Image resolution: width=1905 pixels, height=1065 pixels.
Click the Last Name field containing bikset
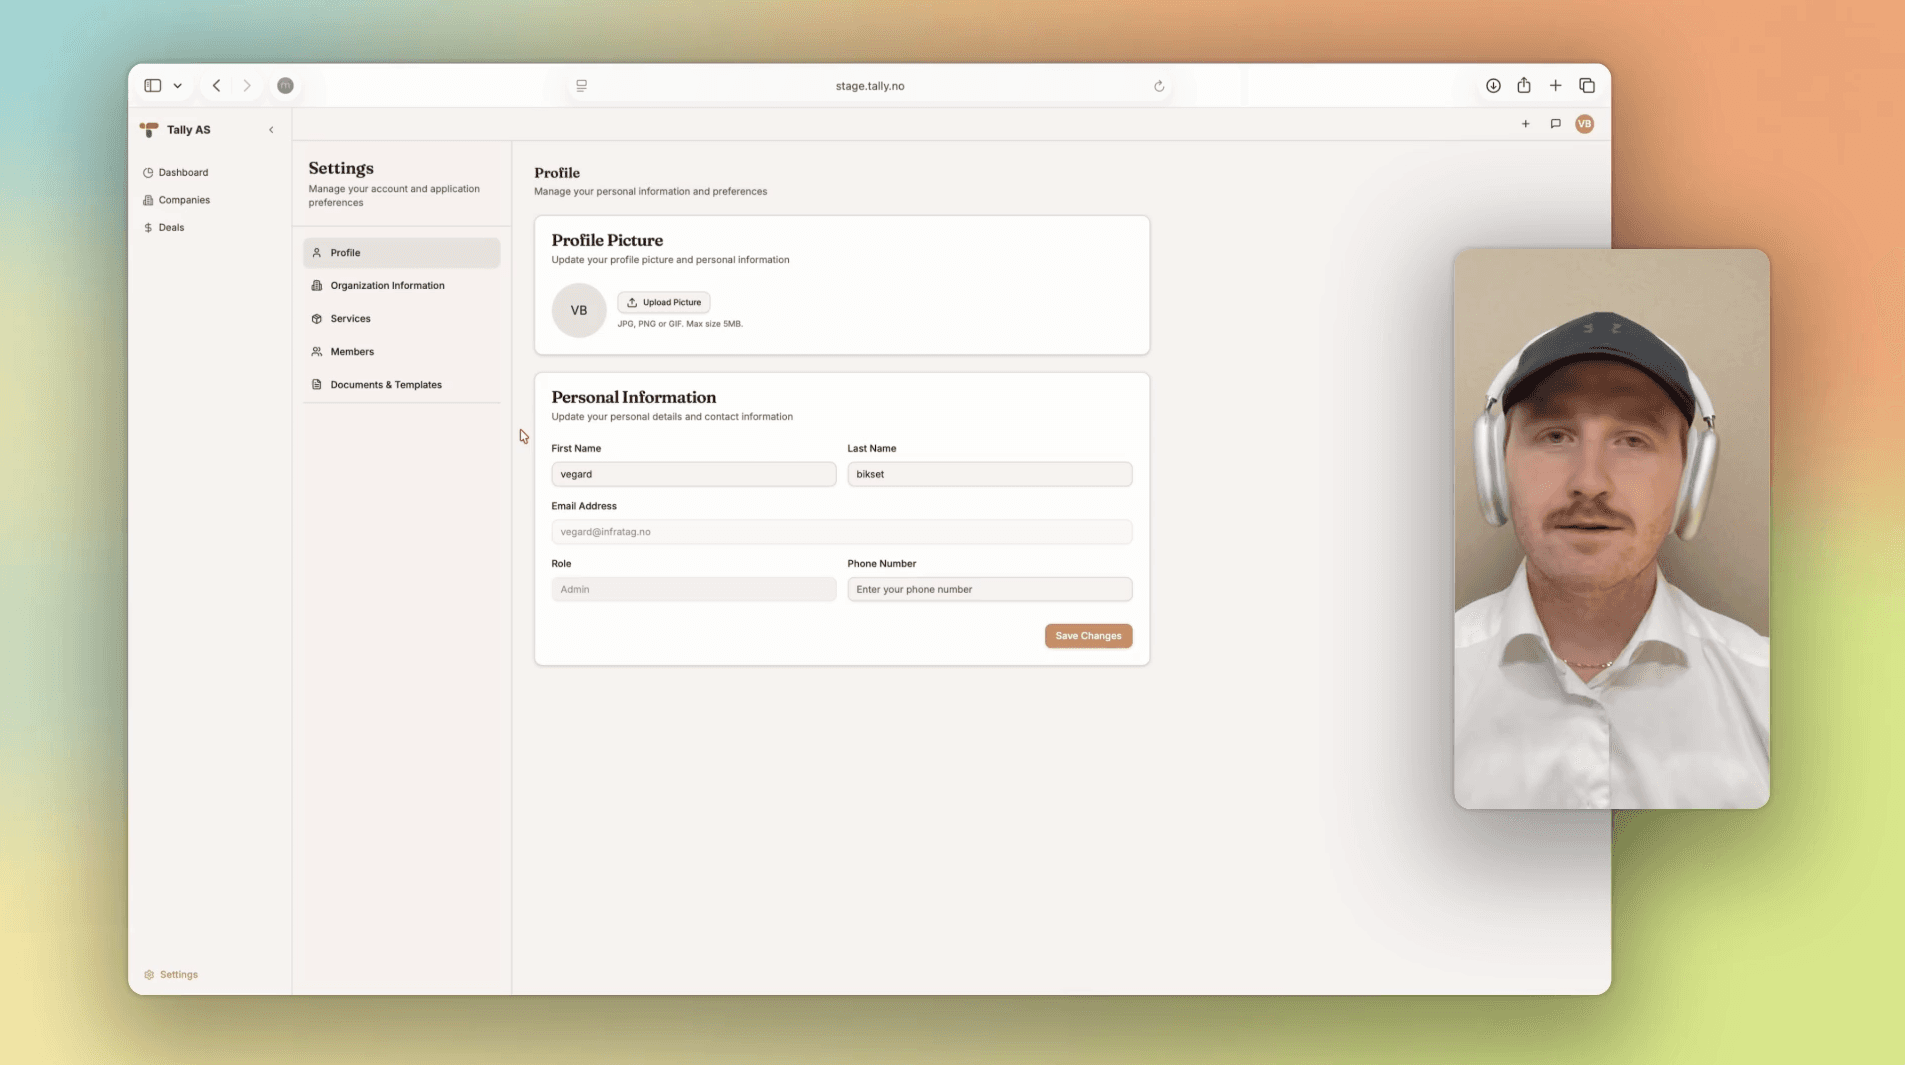[x=990, y=474]
